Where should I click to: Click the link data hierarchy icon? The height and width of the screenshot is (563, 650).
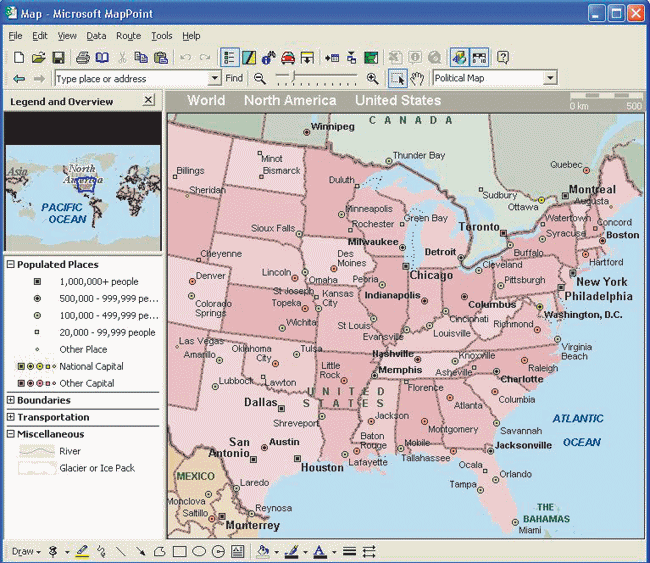click(351, 58)
